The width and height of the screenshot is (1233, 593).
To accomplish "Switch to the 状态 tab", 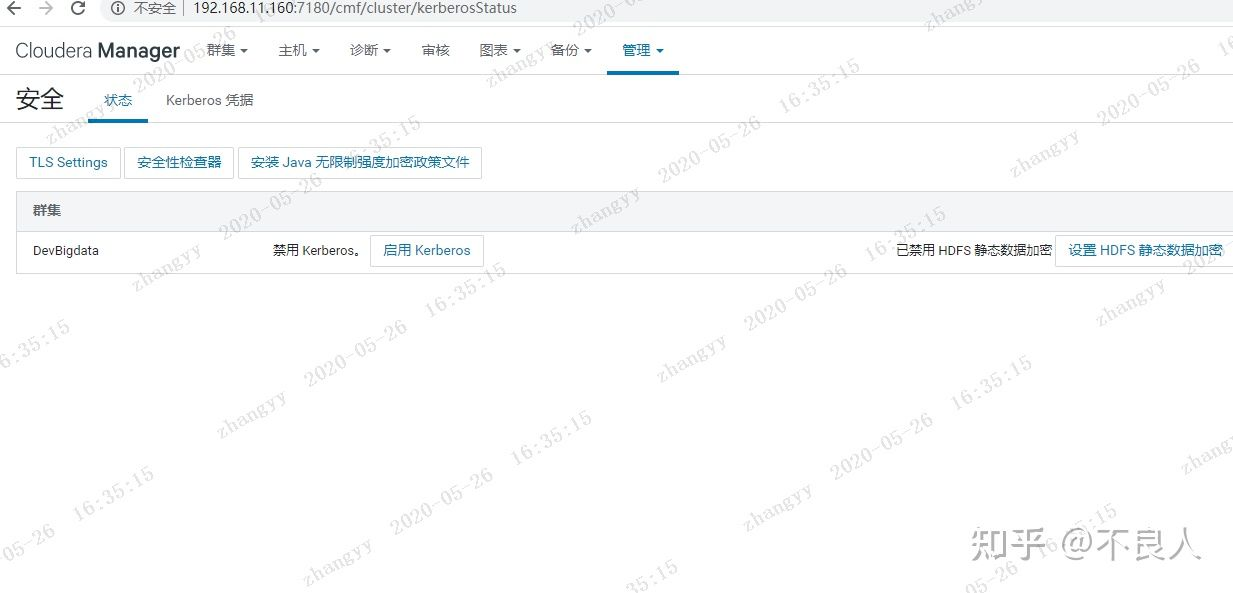I will (x=118, y=101).
